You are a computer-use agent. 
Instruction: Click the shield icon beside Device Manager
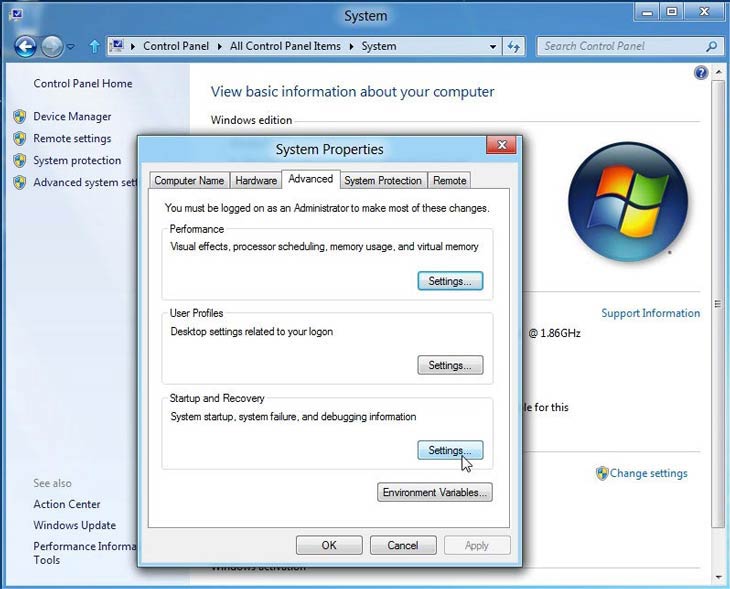(x=20, y=116)
